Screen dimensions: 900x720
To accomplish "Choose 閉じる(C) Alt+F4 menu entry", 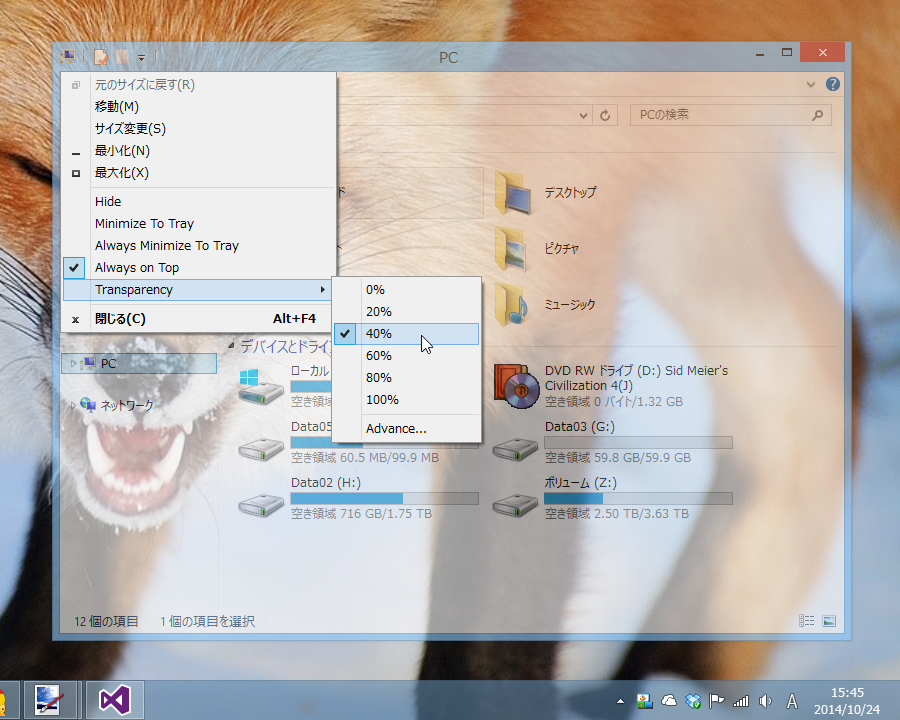I will [x=199, y=319].
